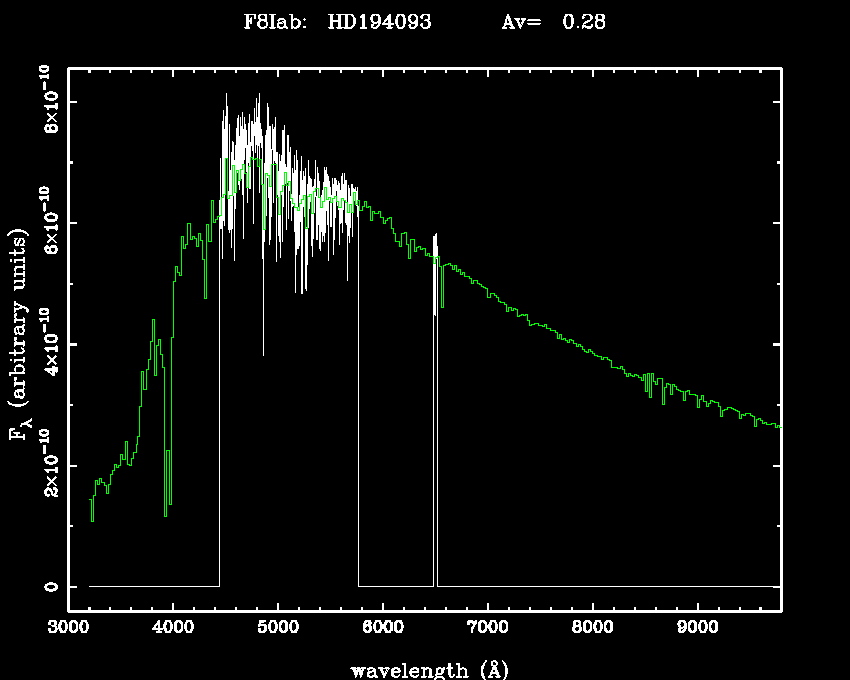Click the Av= 0.28 extinction value
The image size is (850, 680).
click(552, 23)
